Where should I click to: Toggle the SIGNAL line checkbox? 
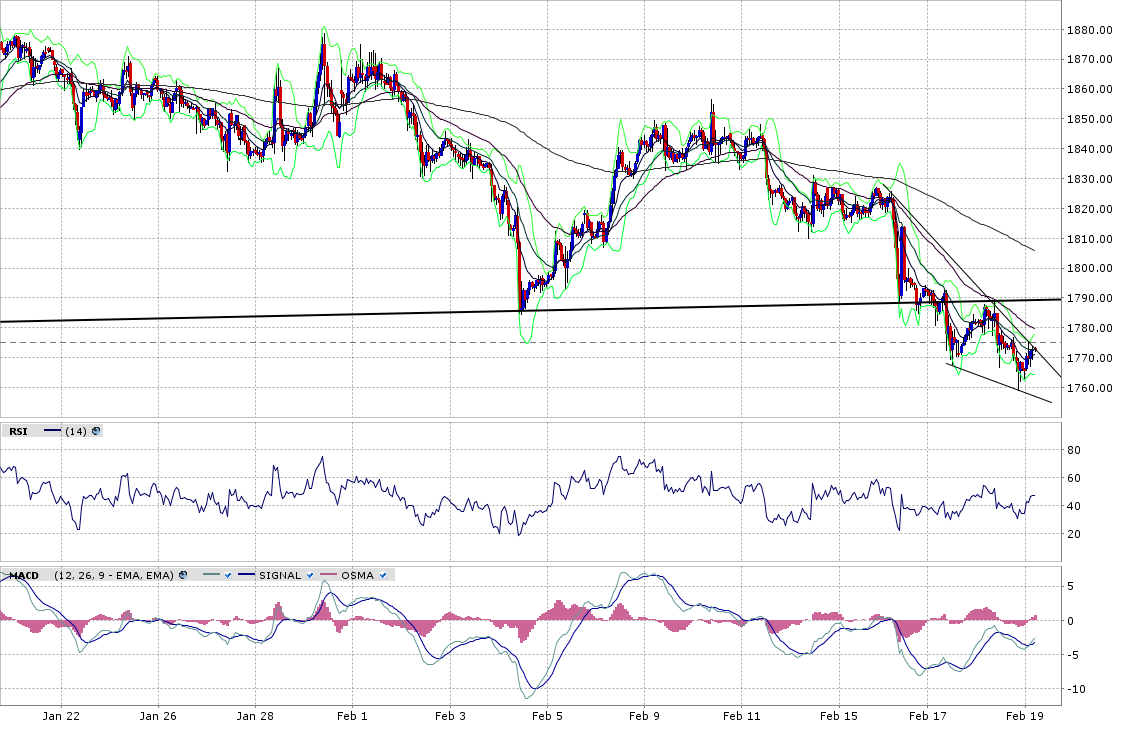click(310, 575)
